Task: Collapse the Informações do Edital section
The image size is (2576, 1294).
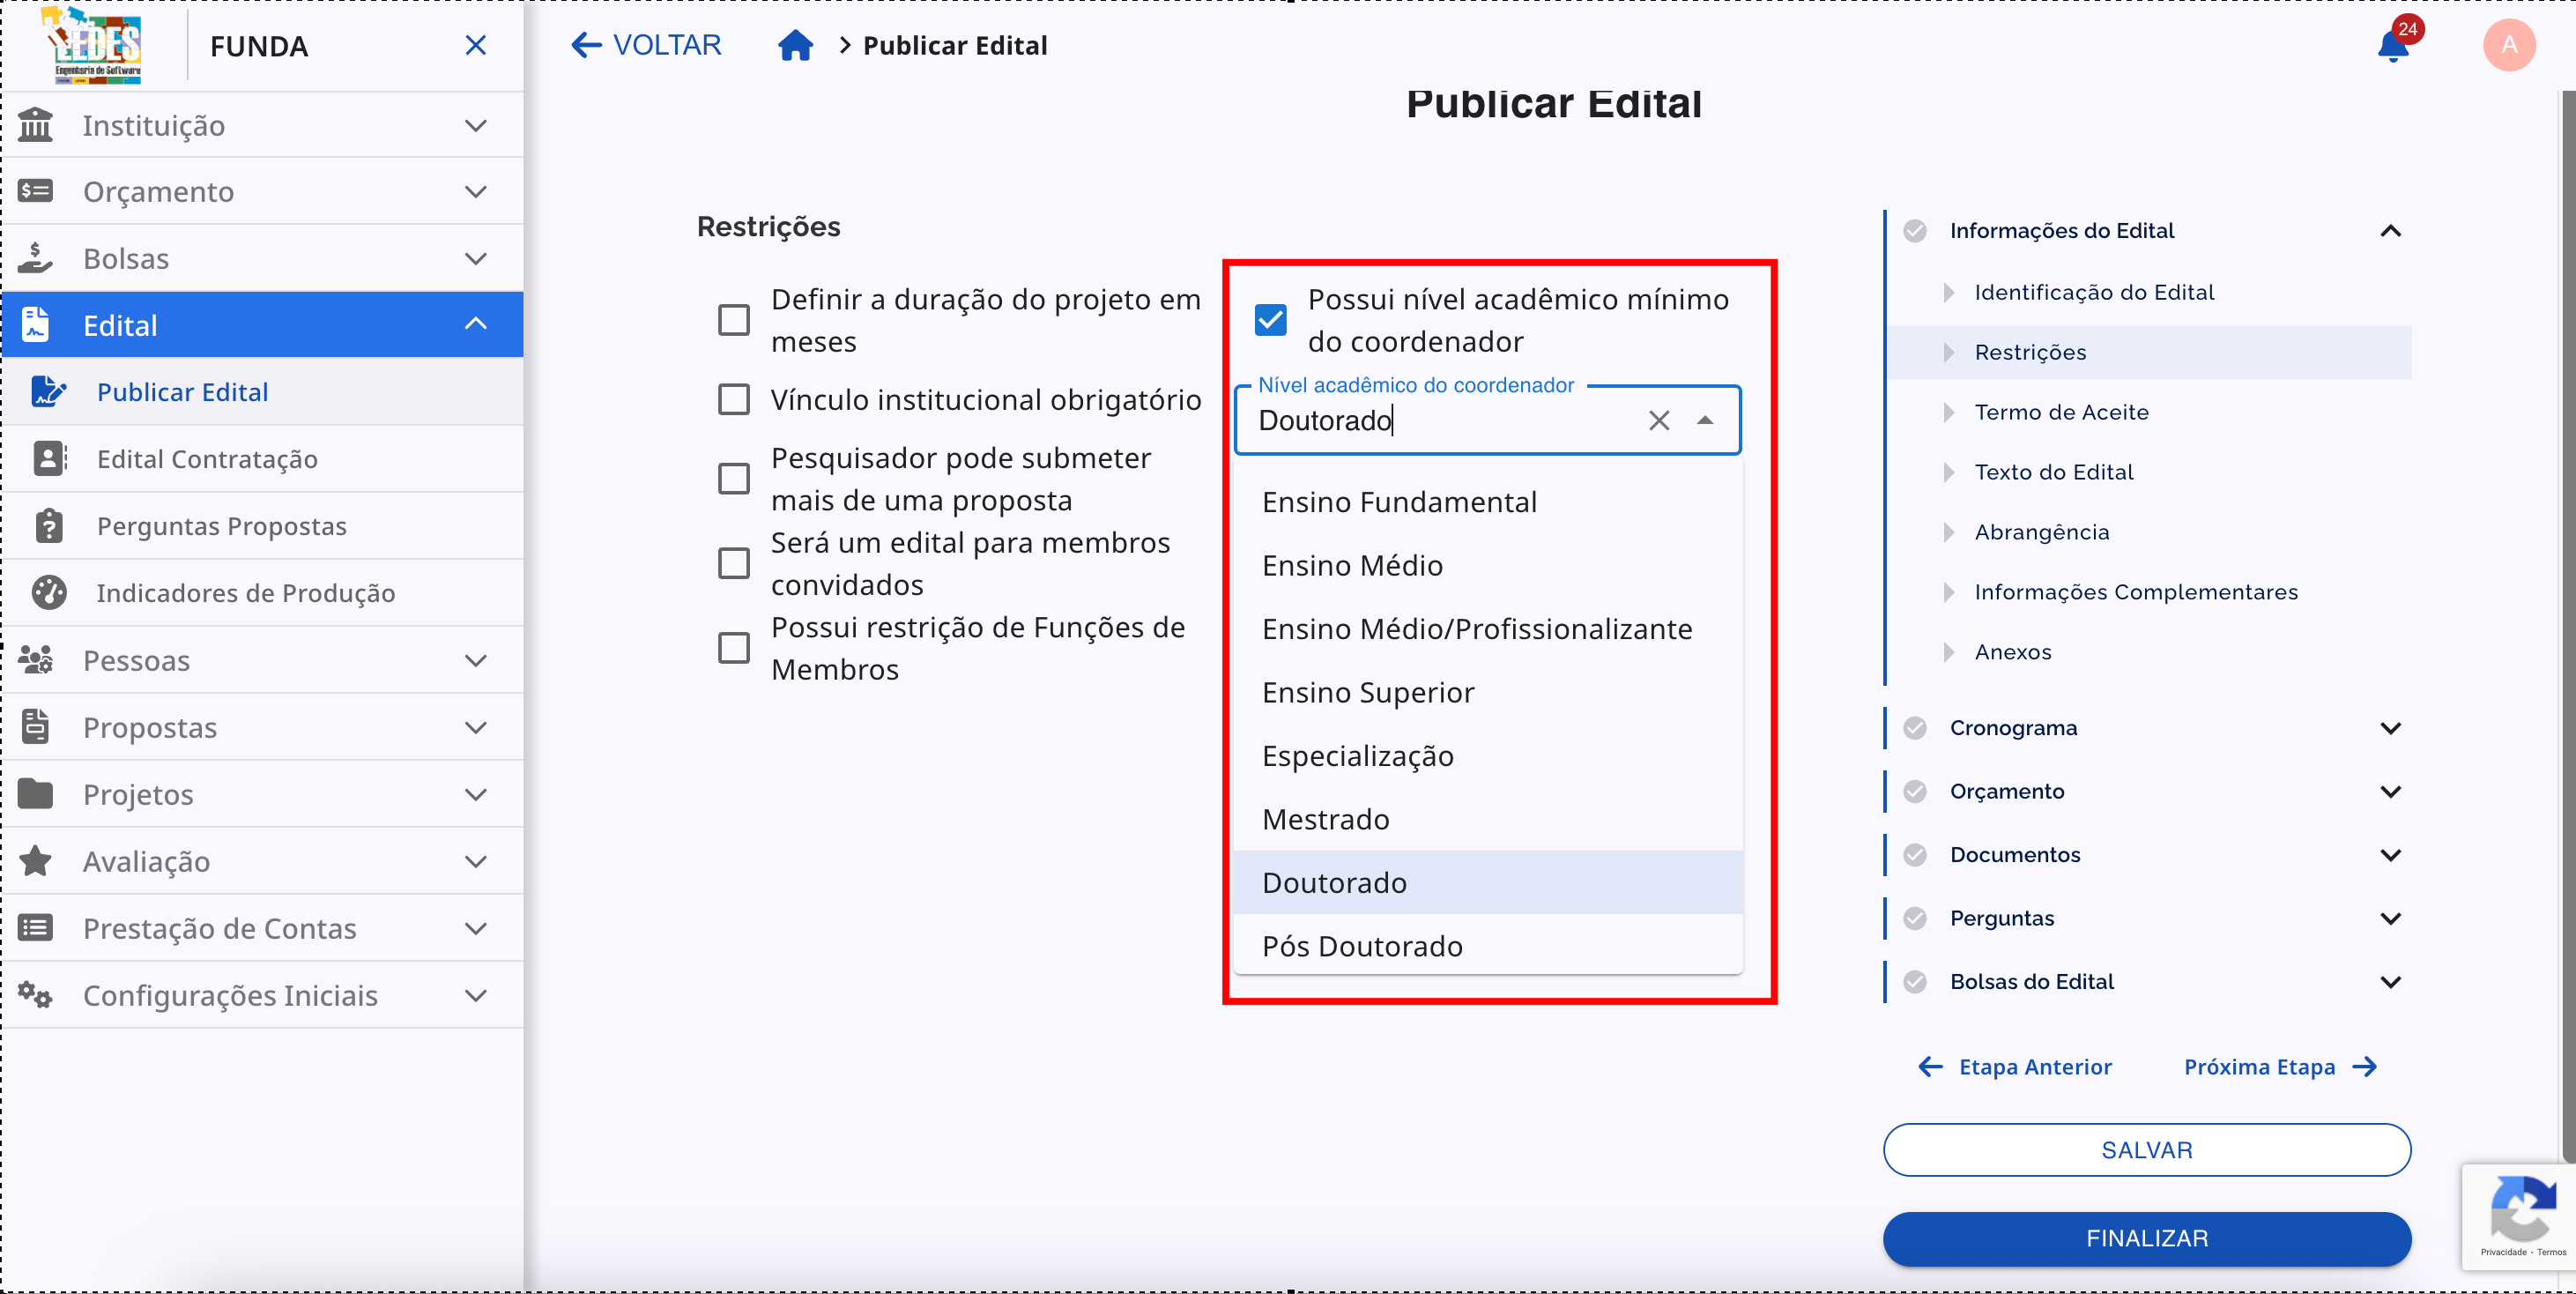Action: (x=2392, y=231)
